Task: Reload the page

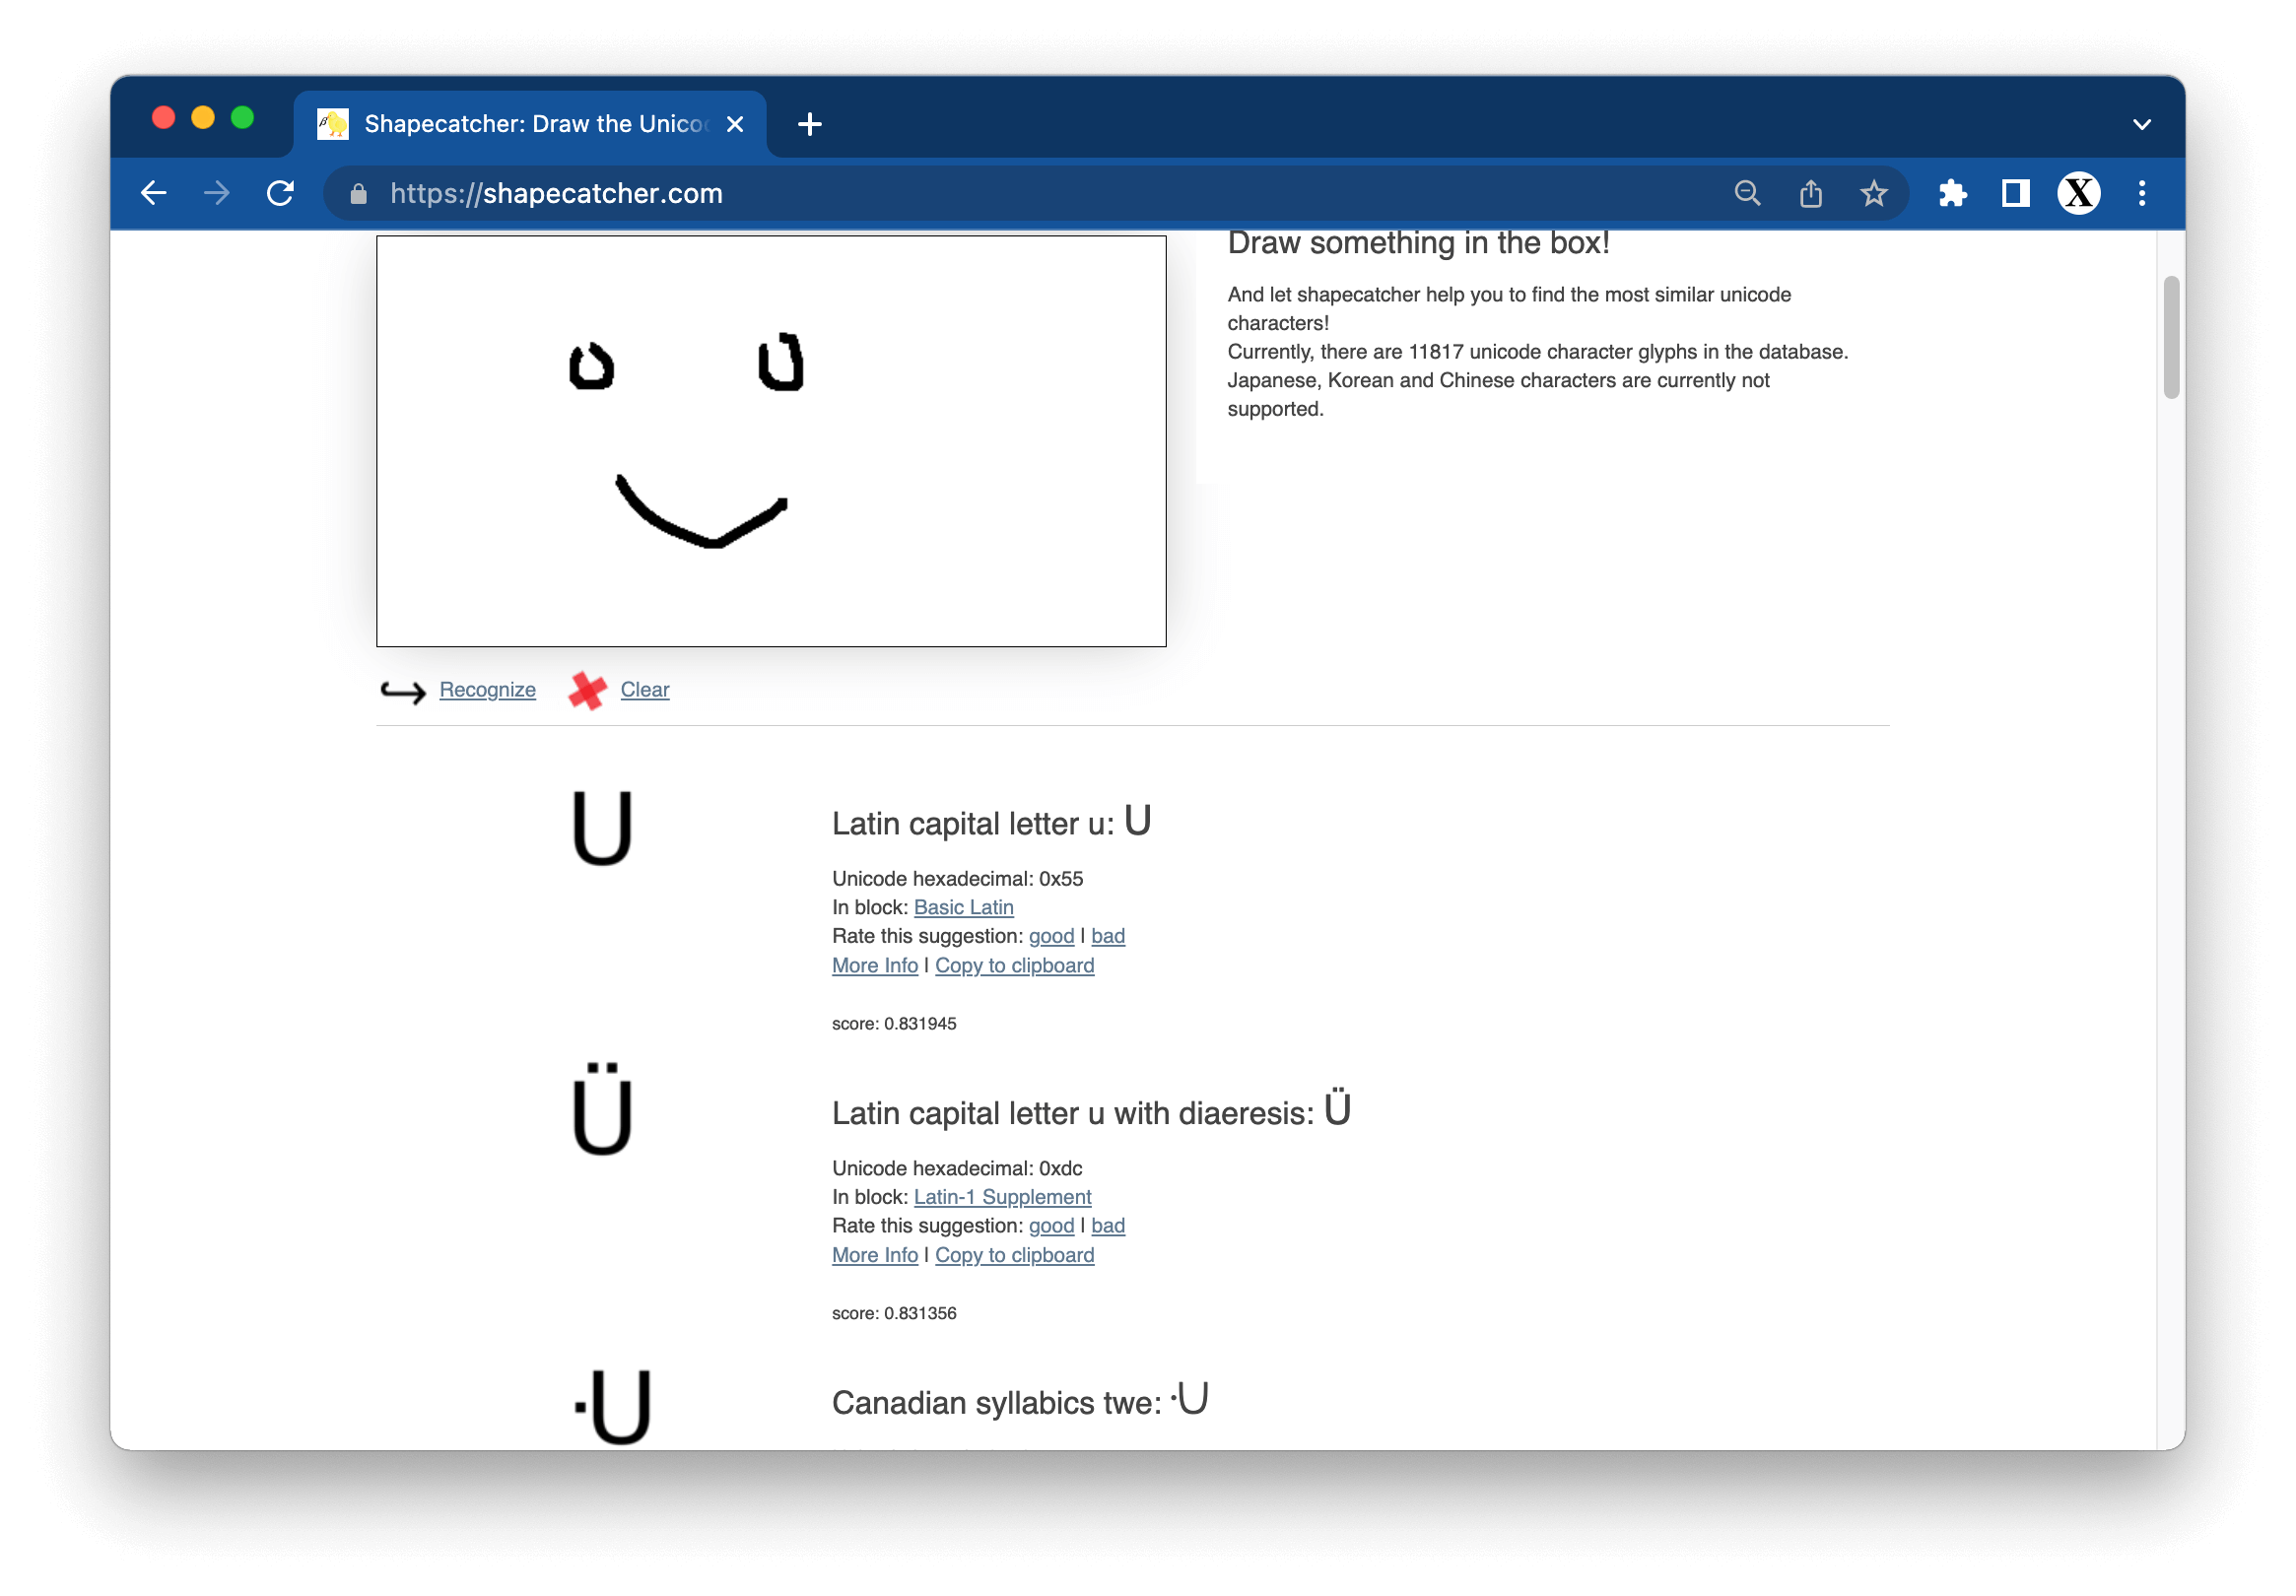Action: (281, 193)
